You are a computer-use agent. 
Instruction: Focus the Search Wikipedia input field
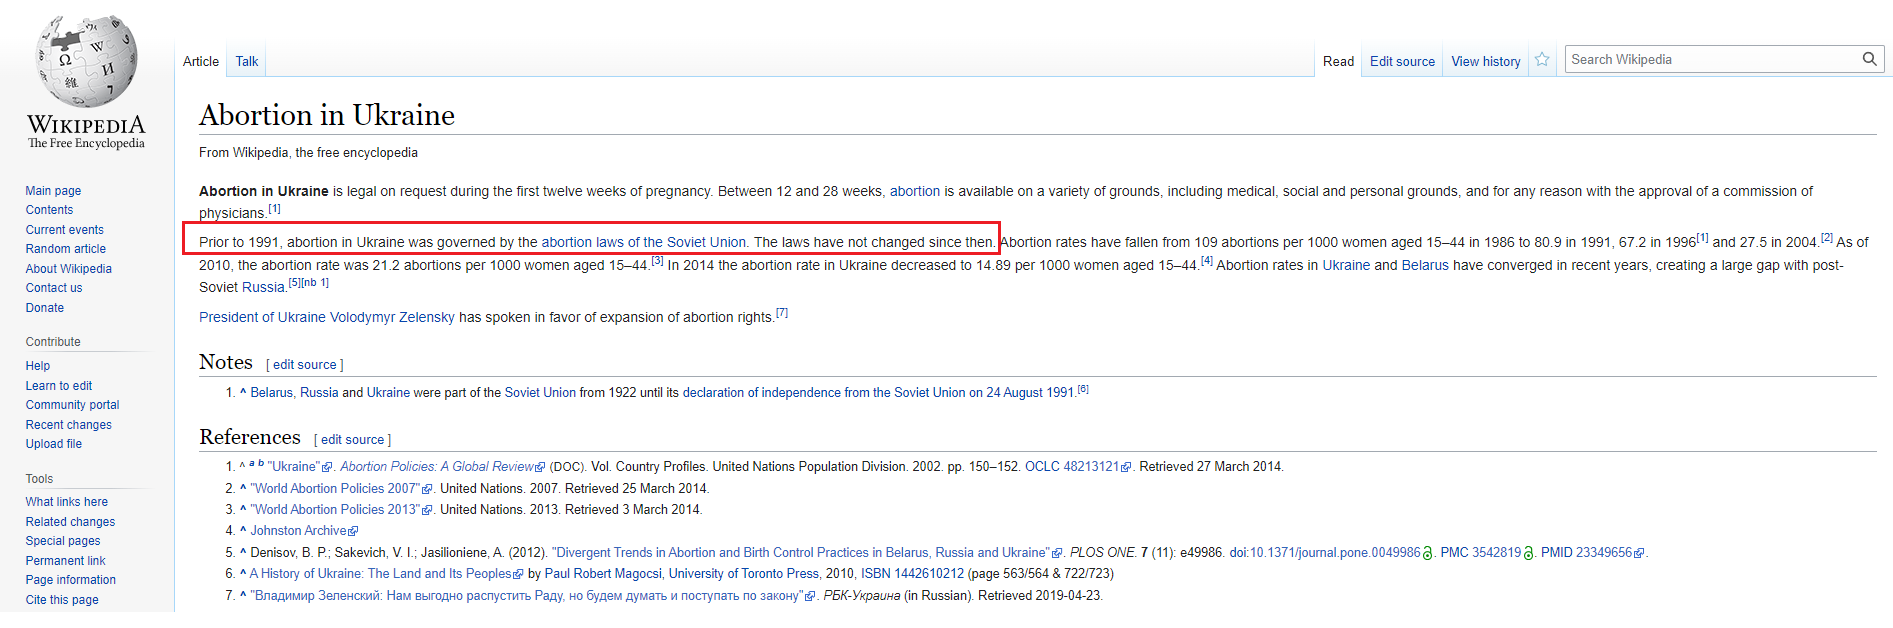1710,59
